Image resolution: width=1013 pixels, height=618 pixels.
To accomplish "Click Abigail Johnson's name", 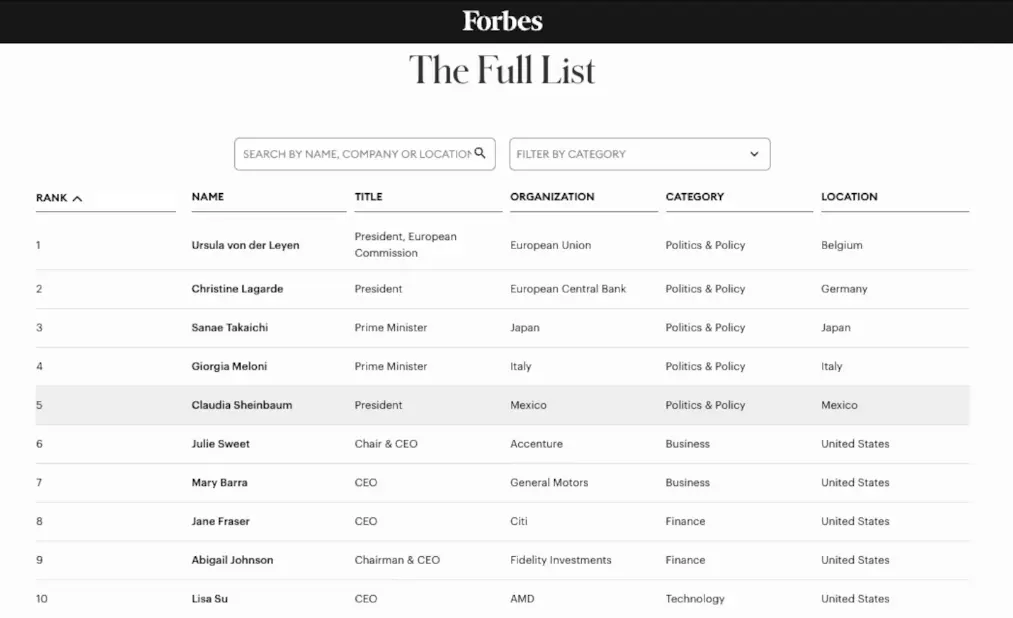I will [x=232, y=560].
